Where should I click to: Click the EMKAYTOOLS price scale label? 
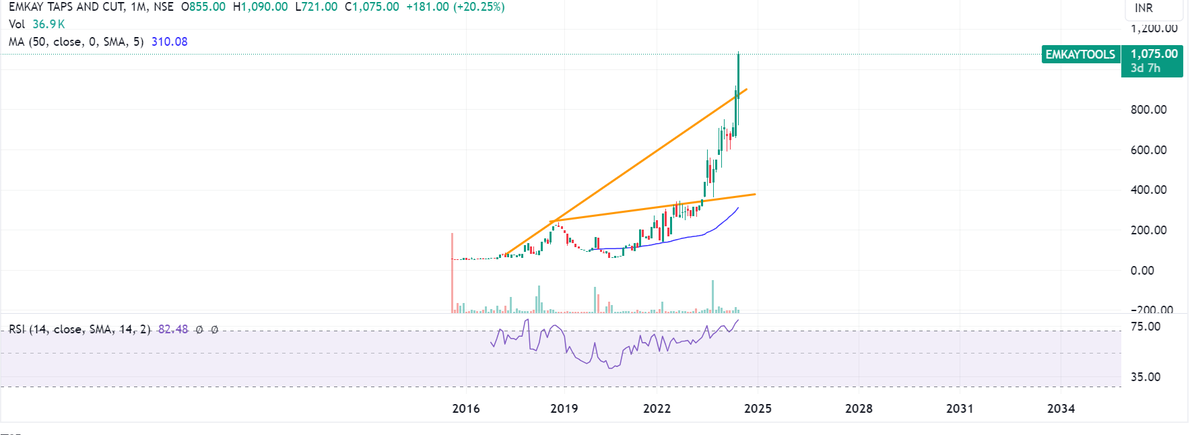[1080, 54]
